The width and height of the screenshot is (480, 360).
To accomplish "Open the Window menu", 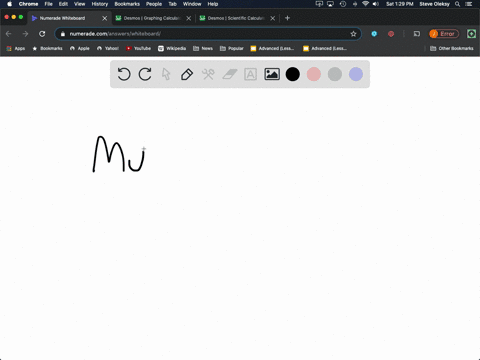I will click(x=192, y=4).
